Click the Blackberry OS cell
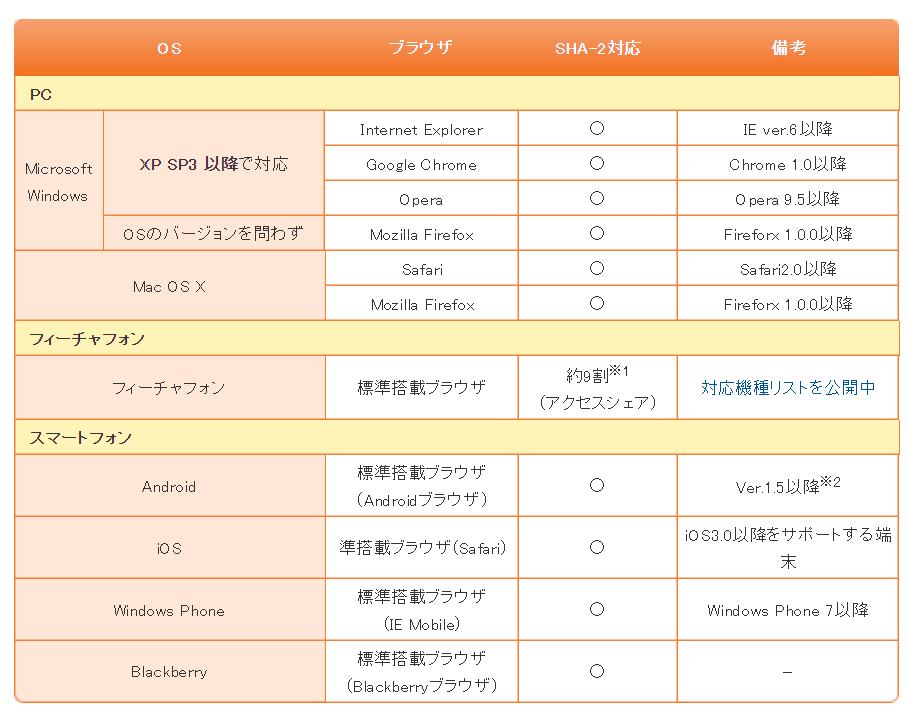Viewport: 908px width, 715px height. pyautogui.click(x=169, y=672)
